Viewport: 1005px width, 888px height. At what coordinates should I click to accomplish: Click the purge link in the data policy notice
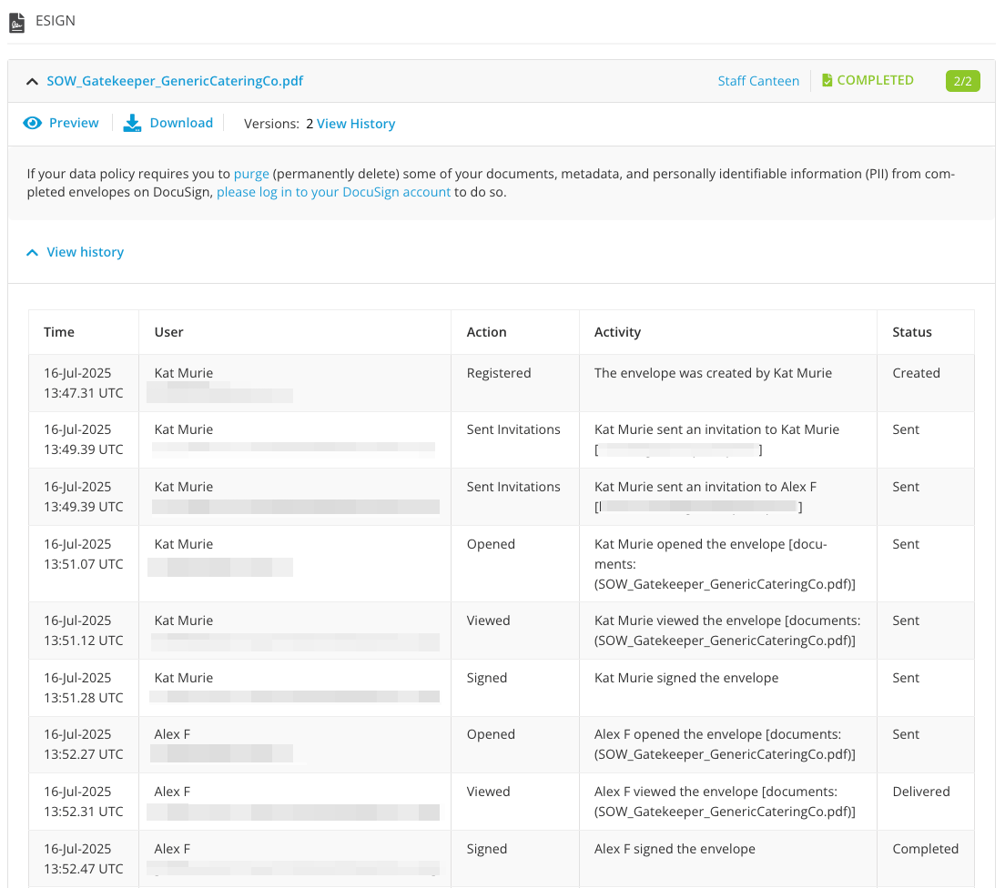coord(252,173)
